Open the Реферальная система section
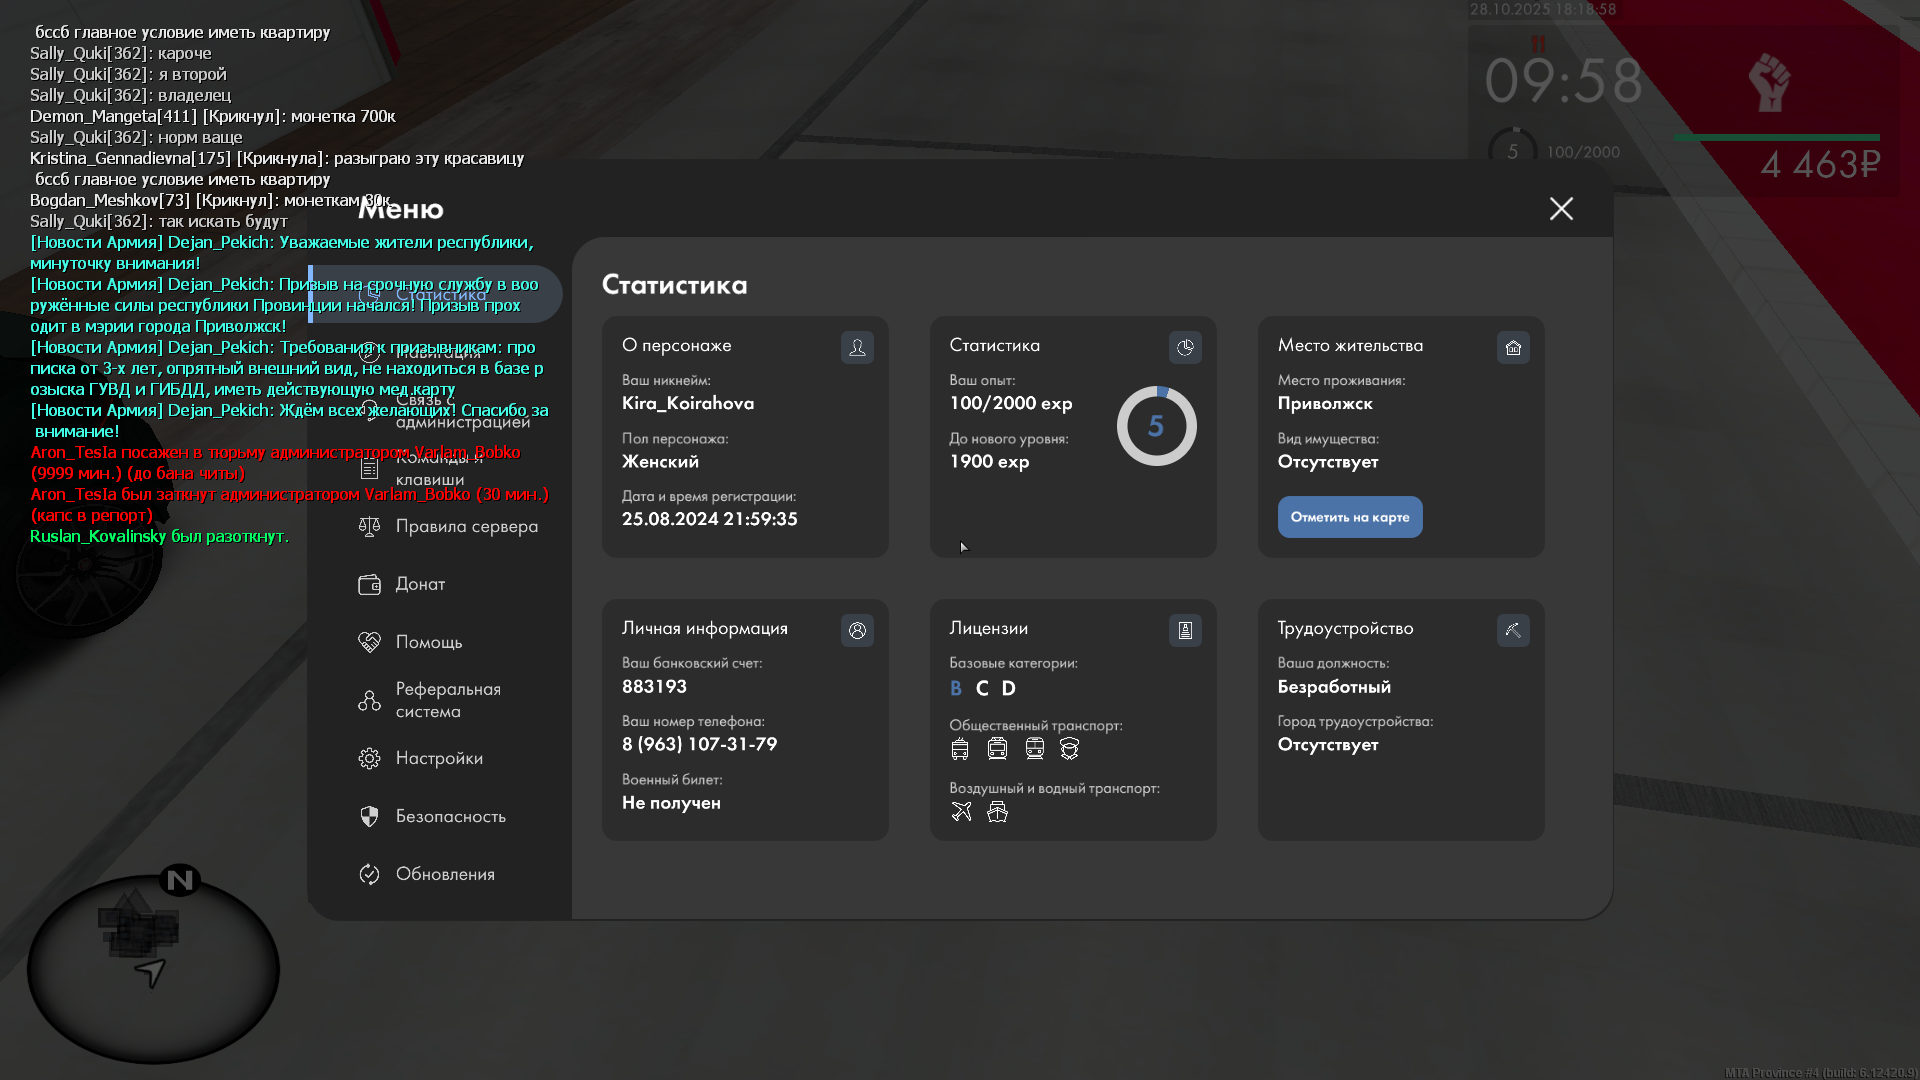Image resolution: width=1920 pixels, height=1080 pixels. [447, 701]
